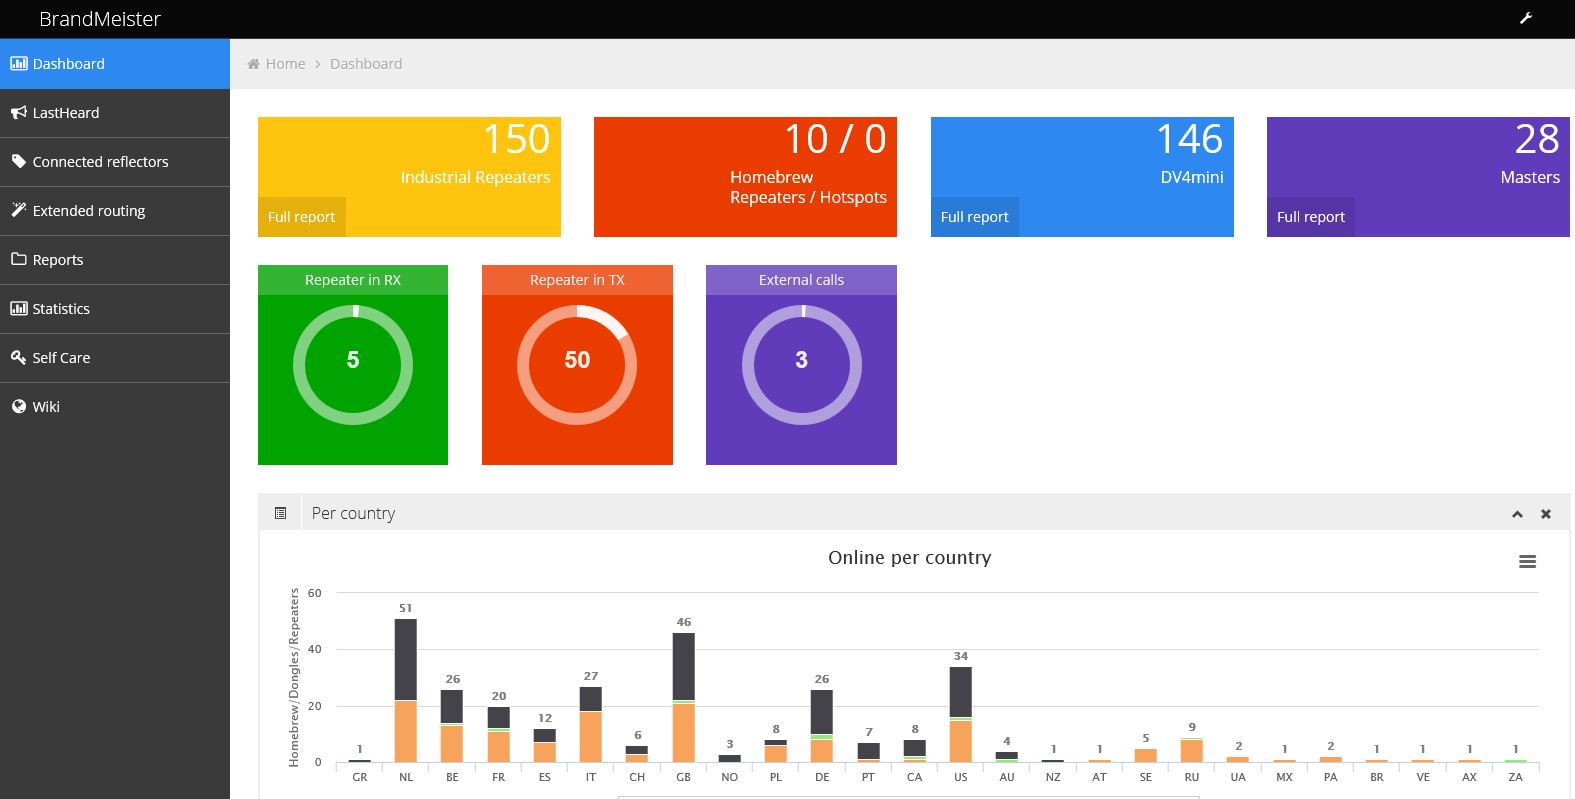1575x799 pixels.
Task: Click the Reports folder icon
Action: [18, 259]
